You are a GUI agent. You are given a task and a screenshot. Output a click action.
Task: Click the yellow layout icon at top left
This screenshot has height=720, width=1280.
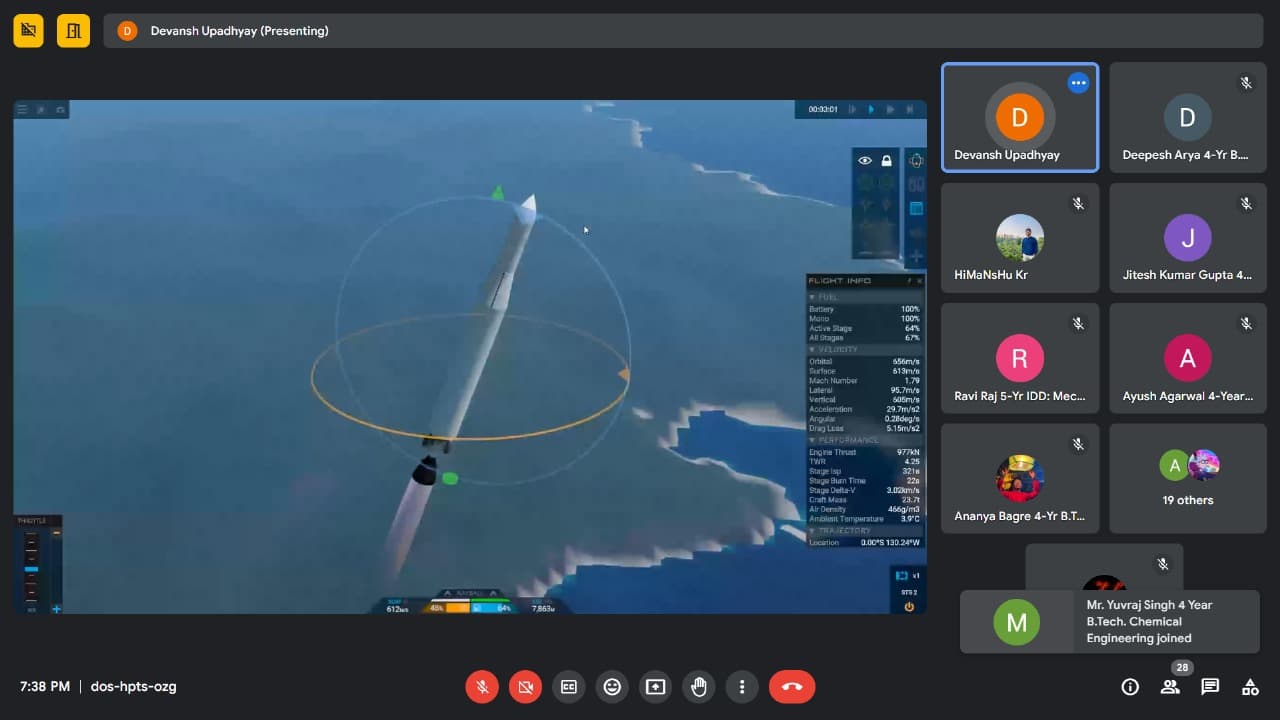click(73, 31)
